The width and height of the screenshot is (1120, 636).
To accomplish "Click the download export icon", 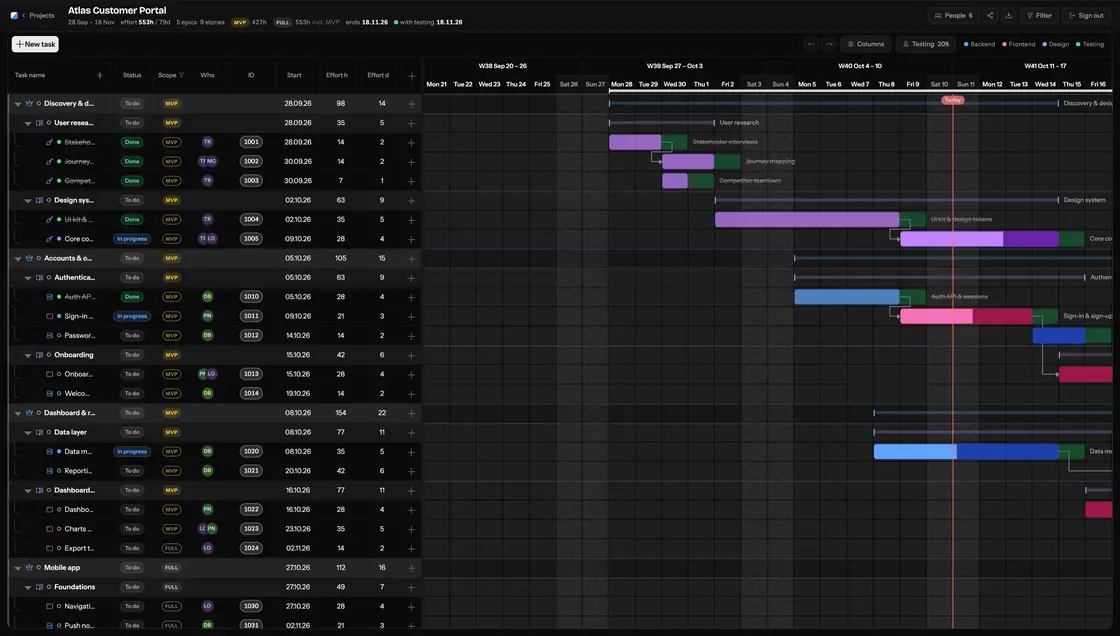I will coord(1009,15).
